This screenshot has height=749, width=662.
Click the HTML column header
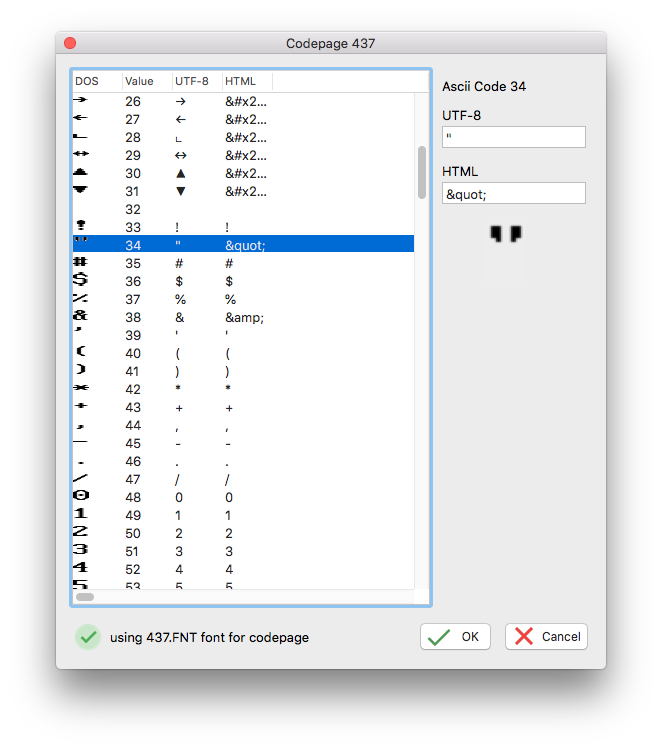tap(246, 81)
